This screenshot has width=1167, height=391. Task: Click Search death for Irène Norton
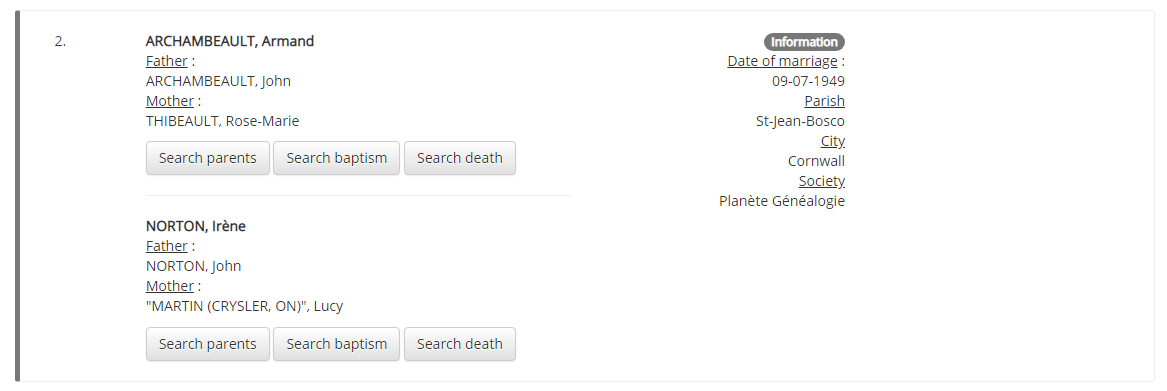click(x=460, y=344)
